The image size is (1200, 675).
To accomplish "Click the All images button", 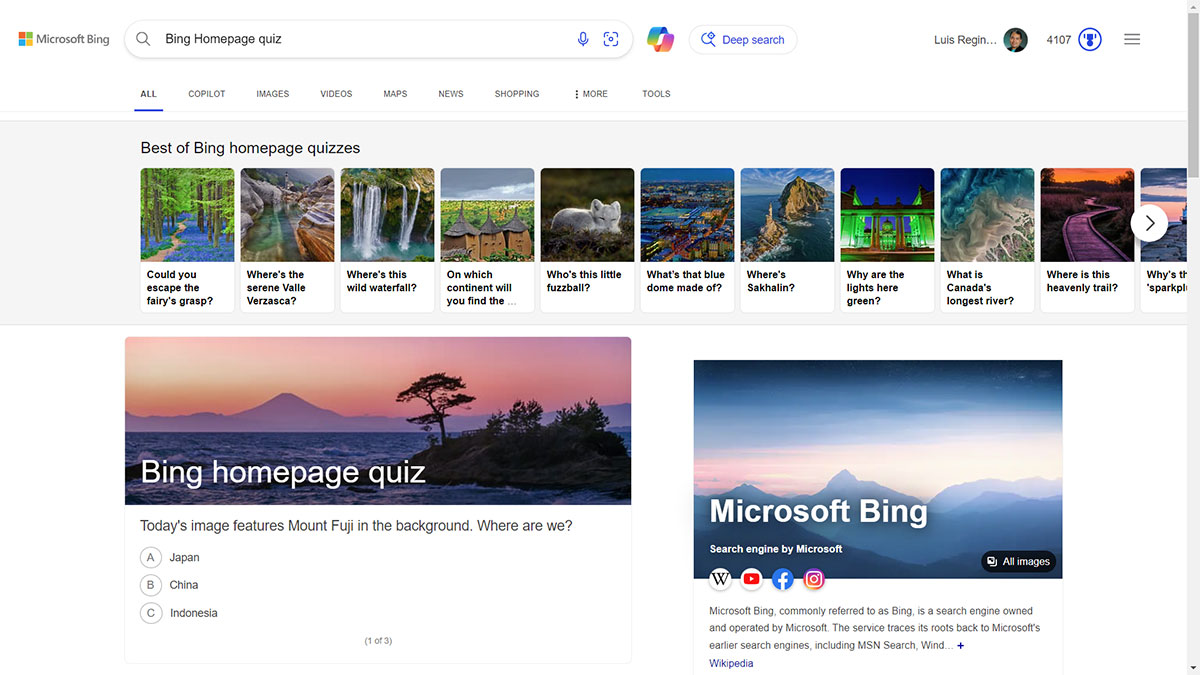I will point(1018,562).
